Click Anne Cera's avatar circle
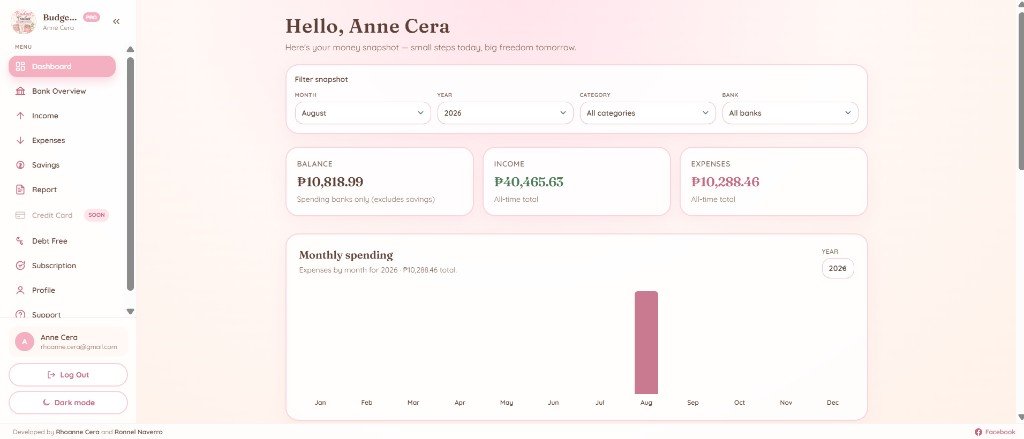The height and width of the screenshot is (439, 1024). [25, 342]
